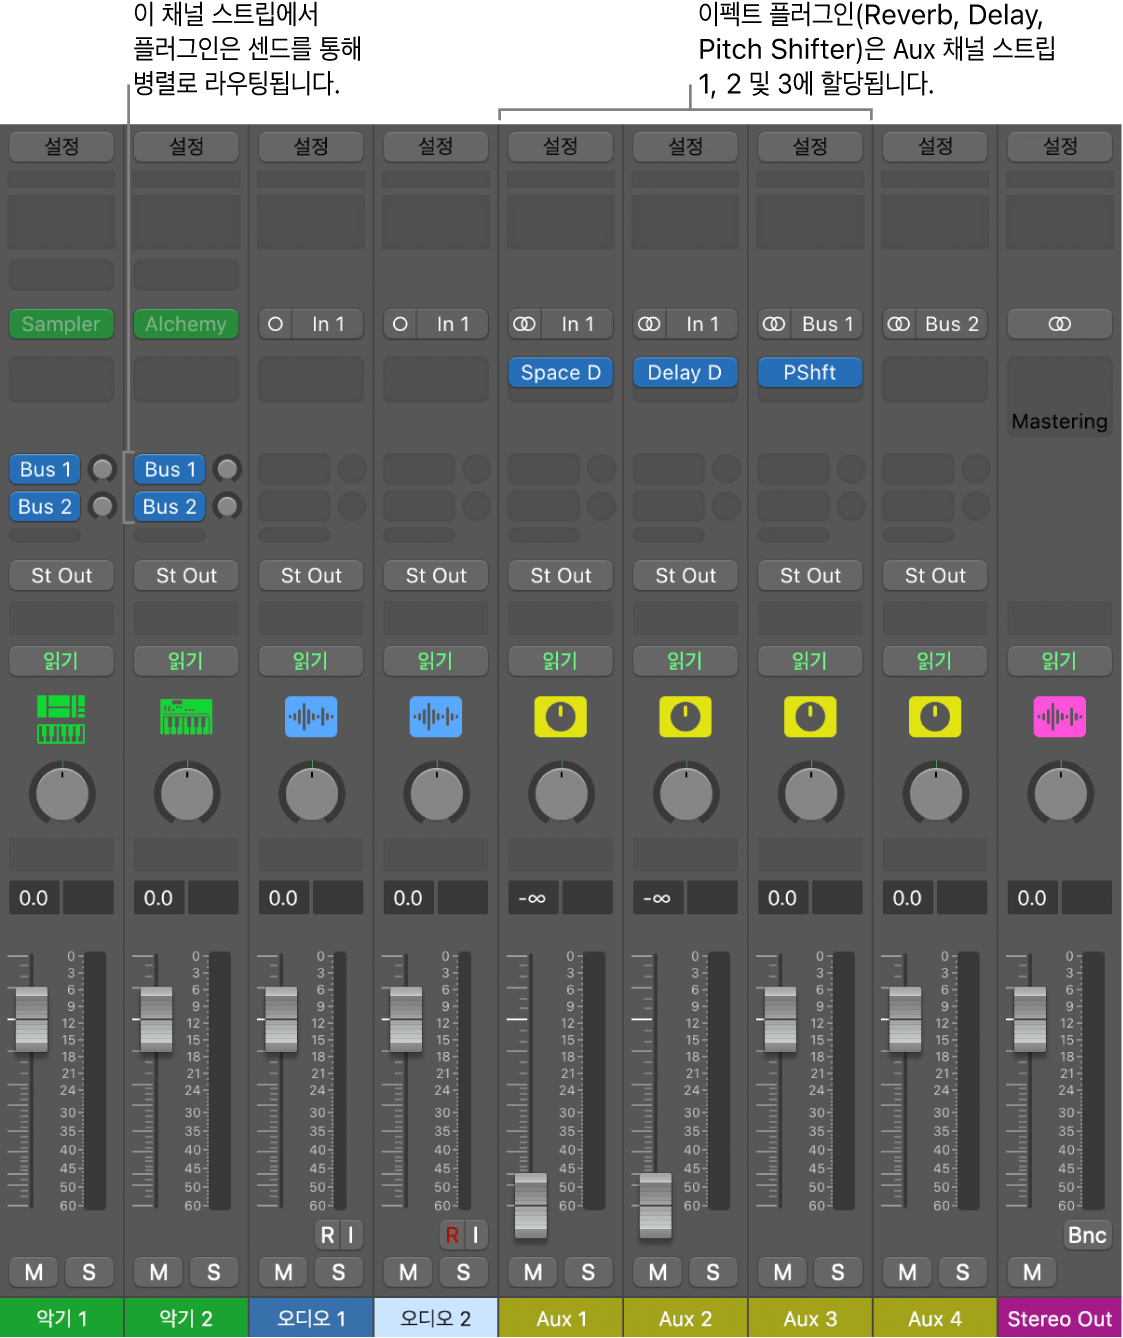Screen dimensions: 1123x1338
Task: Click Bus 2 send level knob on 악기 1
Action: pyautogui.click(x=102, y=506)
